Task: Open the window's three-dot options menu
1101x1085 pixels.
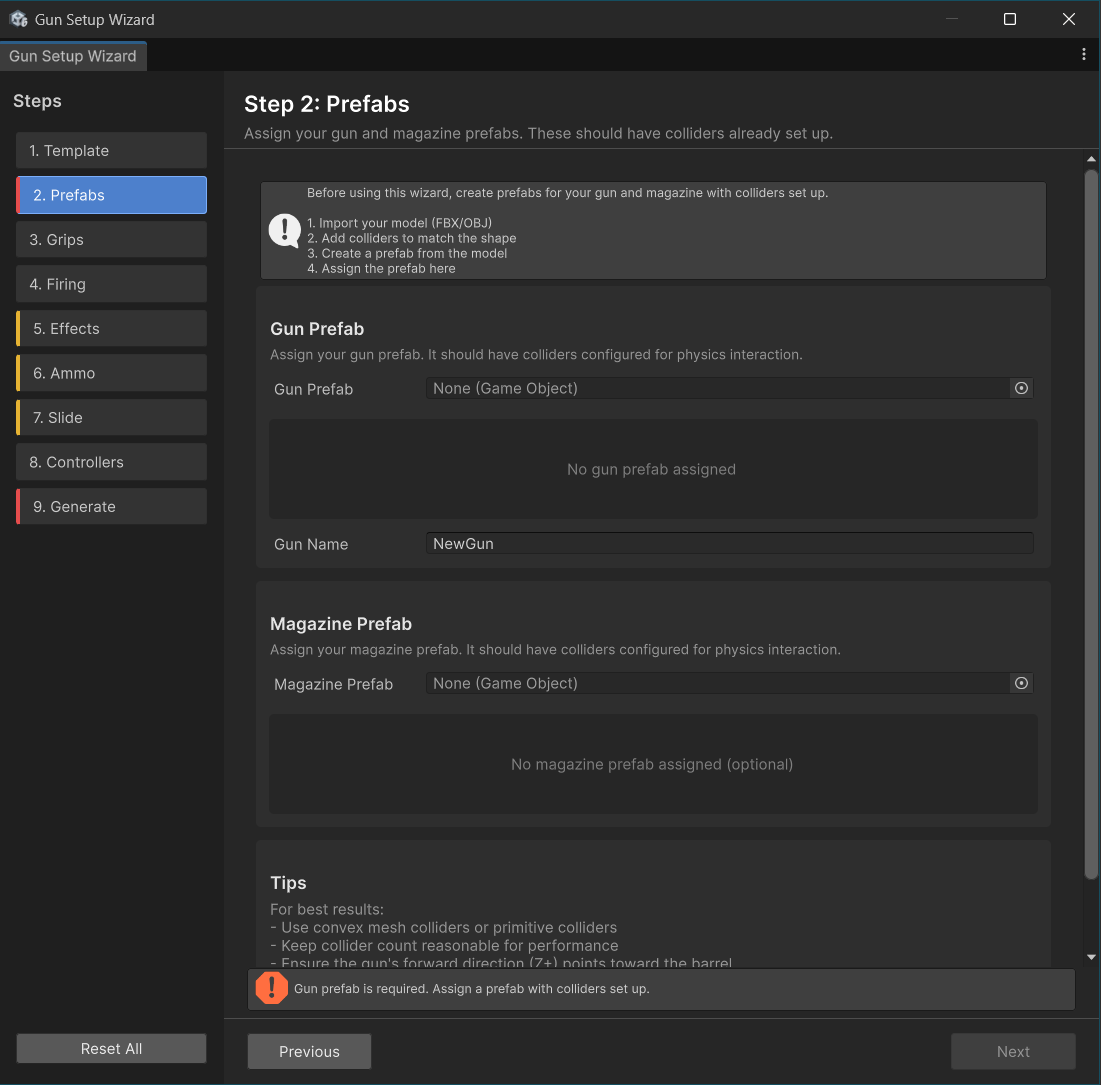Action: coord(1083,55)
